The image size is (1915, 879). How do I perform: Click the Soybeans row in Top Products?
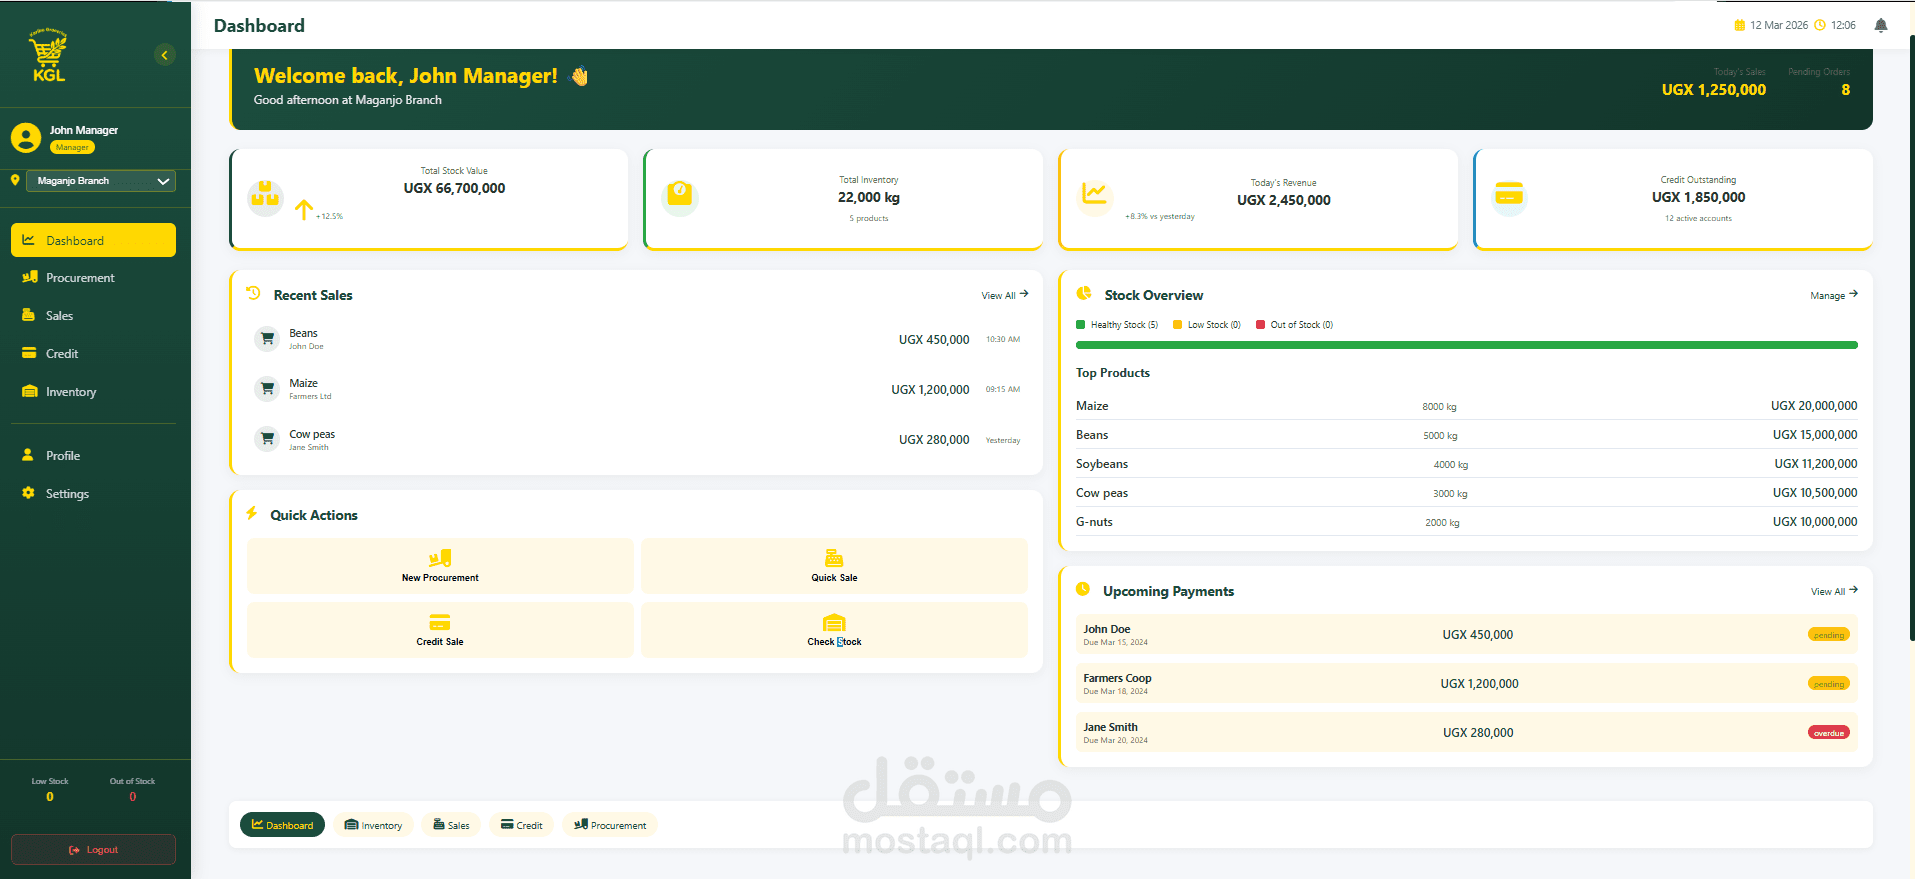1466,464
